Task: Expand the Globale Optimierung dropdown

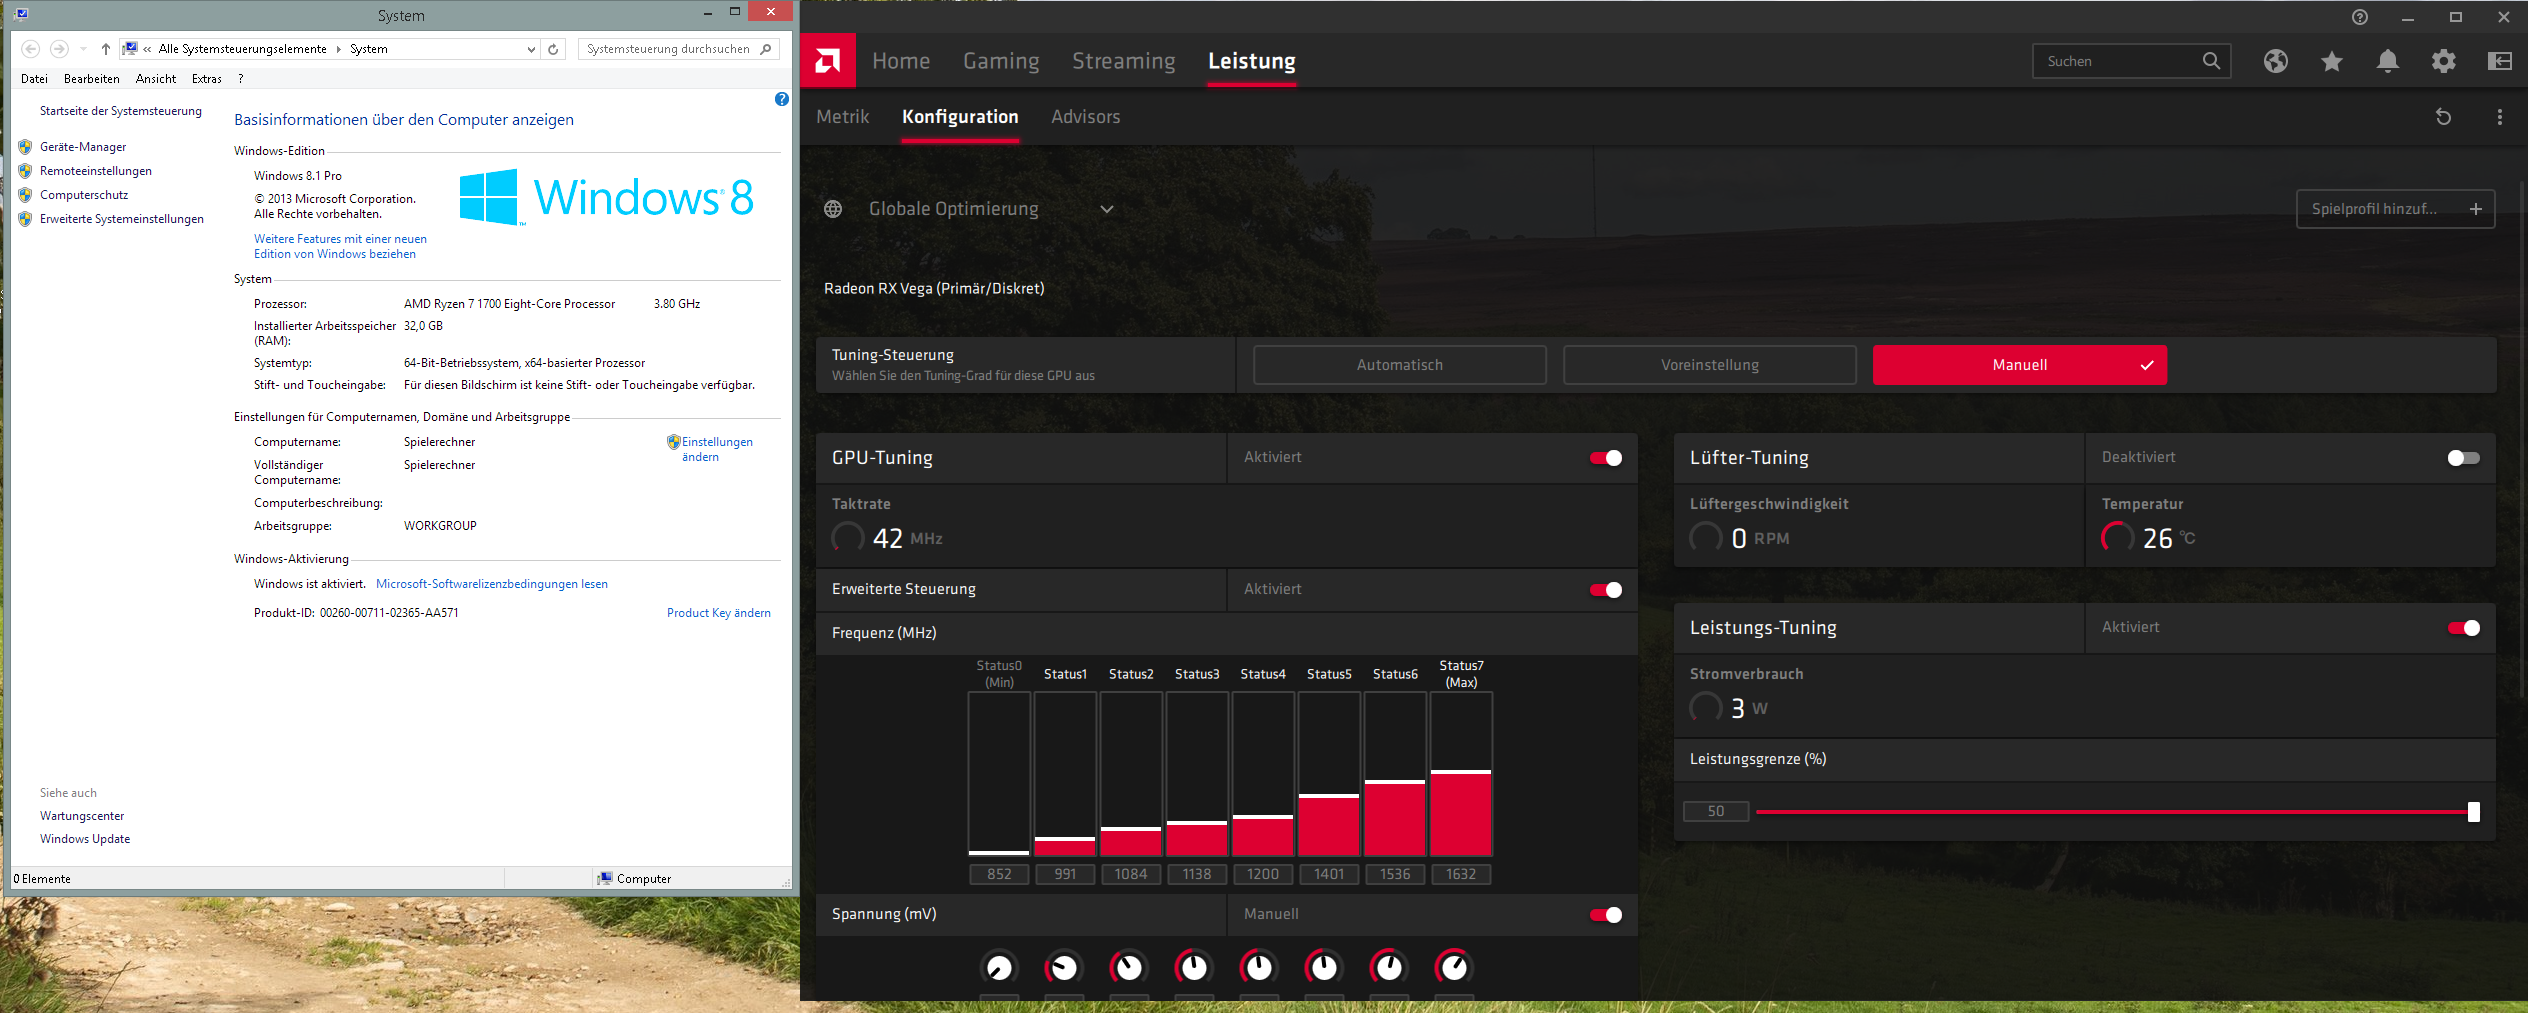Action: [1107, 209]
